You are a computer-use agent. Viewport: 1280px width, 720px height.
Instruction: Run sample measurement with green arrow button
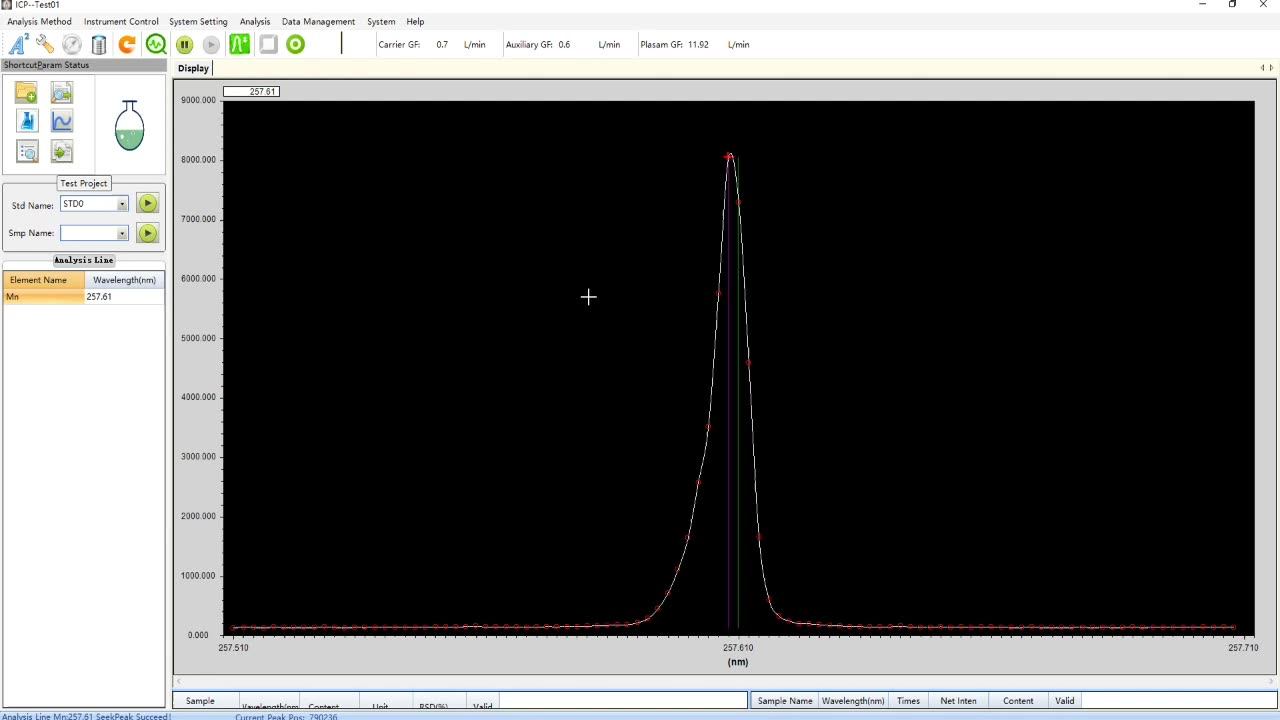(147, 233)
